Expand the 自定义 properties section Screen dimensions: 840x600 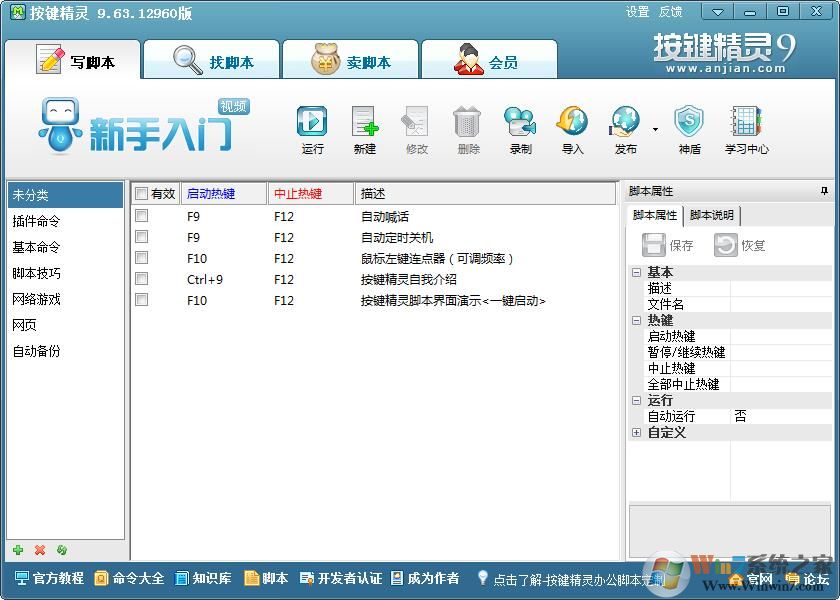636,433
